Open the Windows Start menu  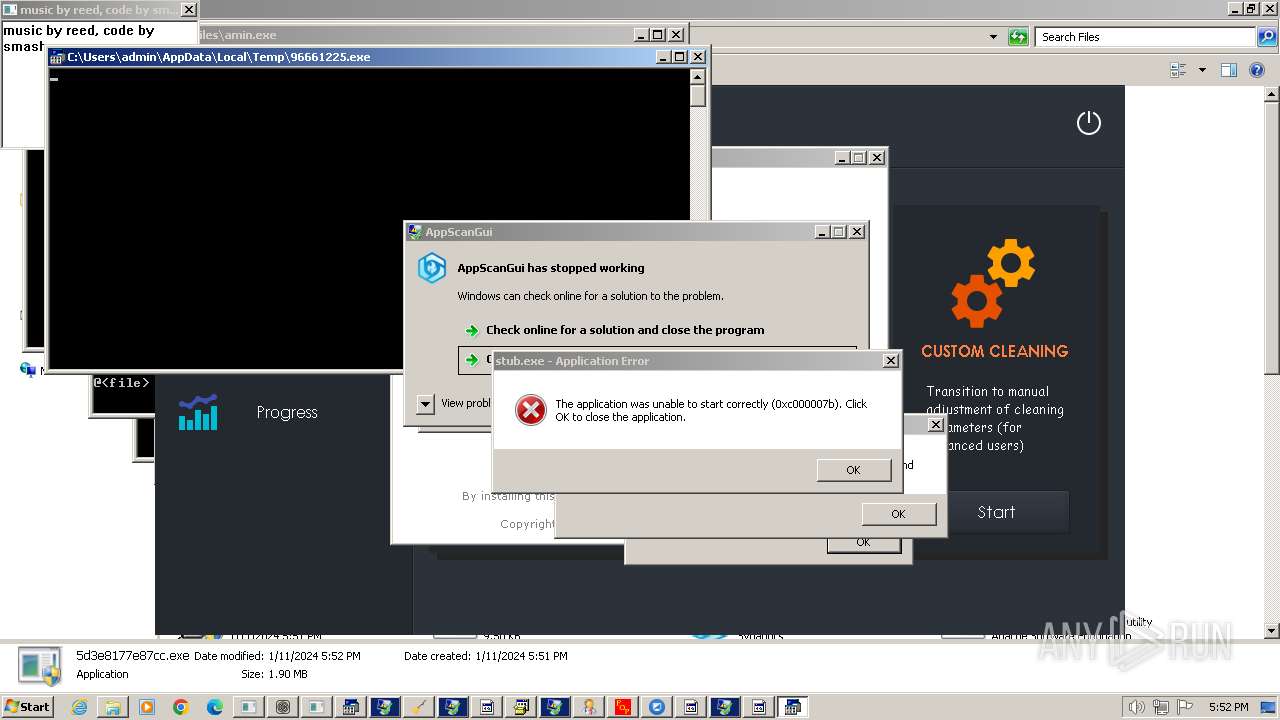(27, 707)
